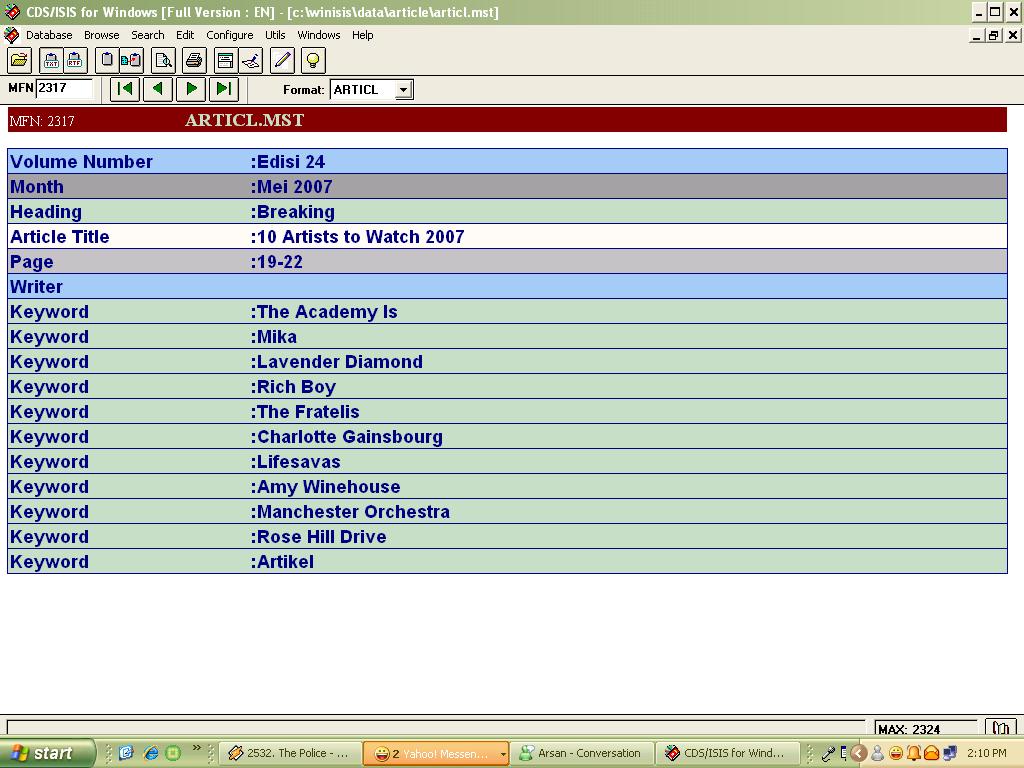Click the copy-record-to-clipboard icon with red arrow

(x=131, y=61)
